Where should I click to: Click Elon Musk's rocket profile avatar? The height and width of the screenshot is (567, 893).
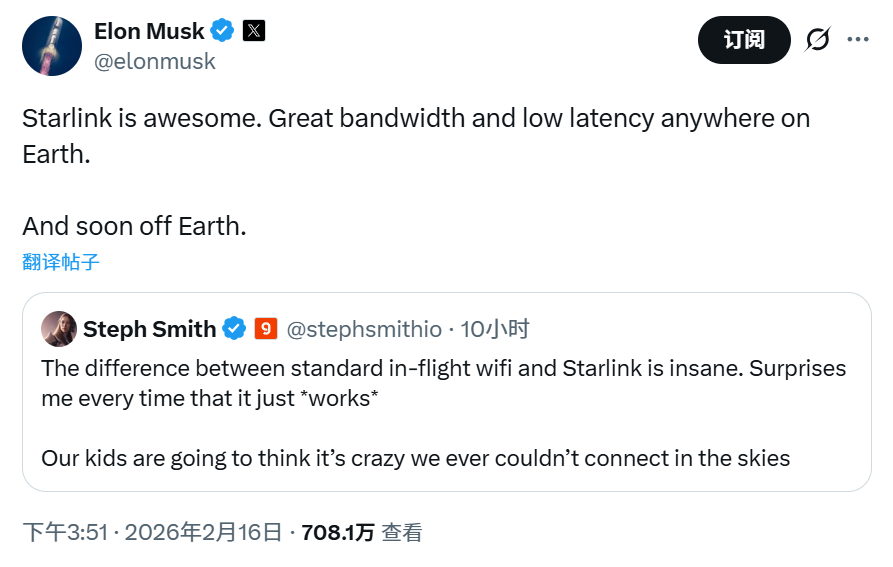(x=52, y=45)
